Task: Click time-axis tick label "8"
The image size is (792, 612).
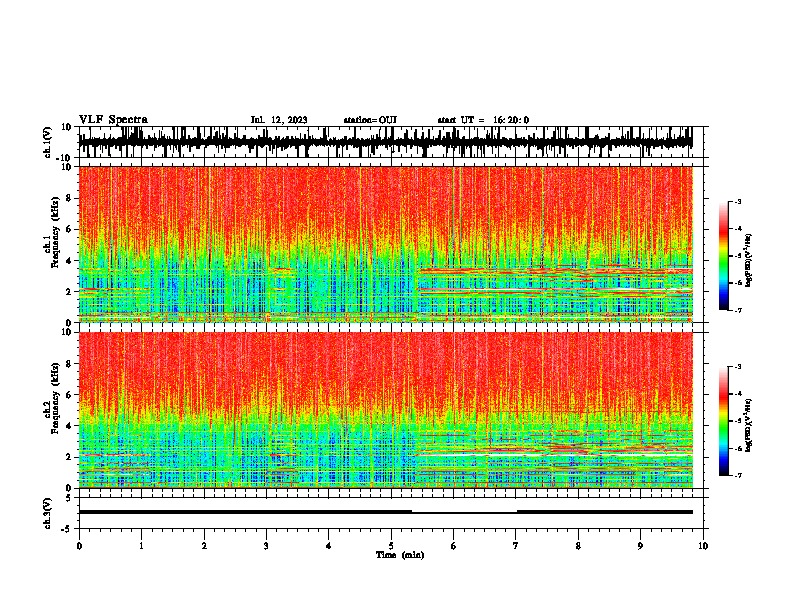Action: [x=578, y=546]
